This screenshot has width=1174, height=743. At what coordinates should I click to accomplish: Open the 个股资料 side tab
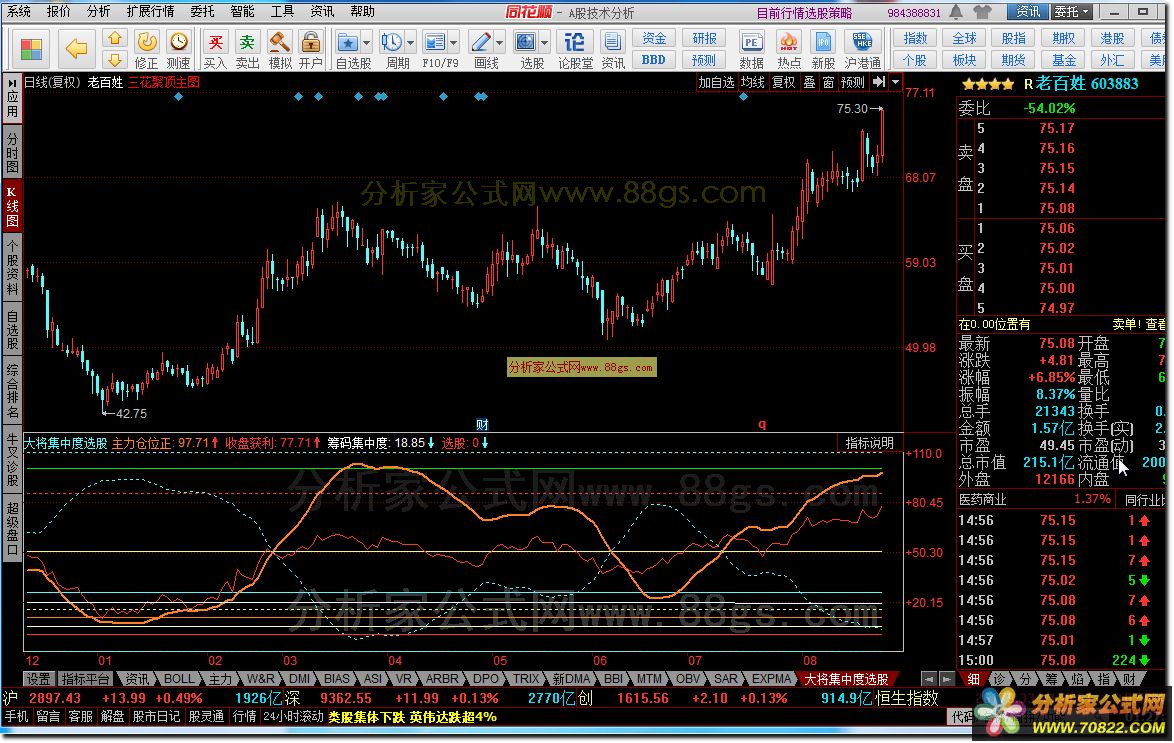coord(12,267)
